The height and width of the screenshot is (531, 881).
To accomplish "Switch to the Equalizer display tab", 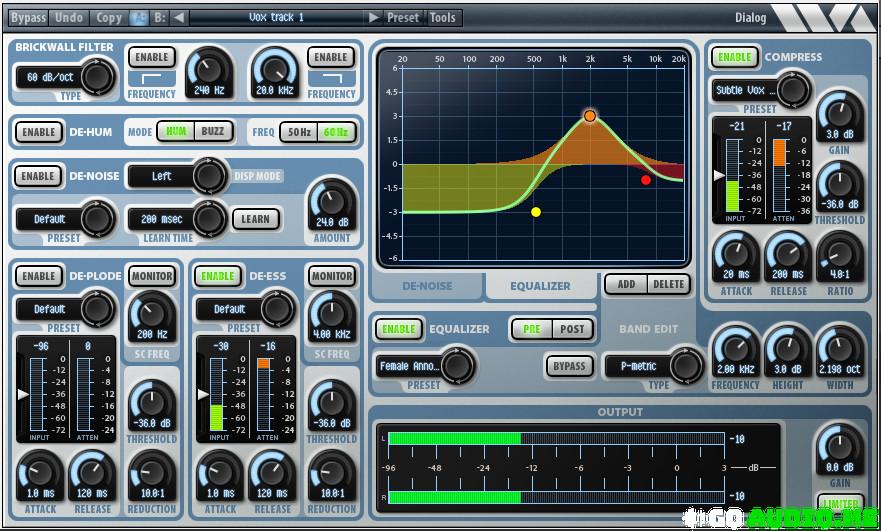I will pos(540,286).
